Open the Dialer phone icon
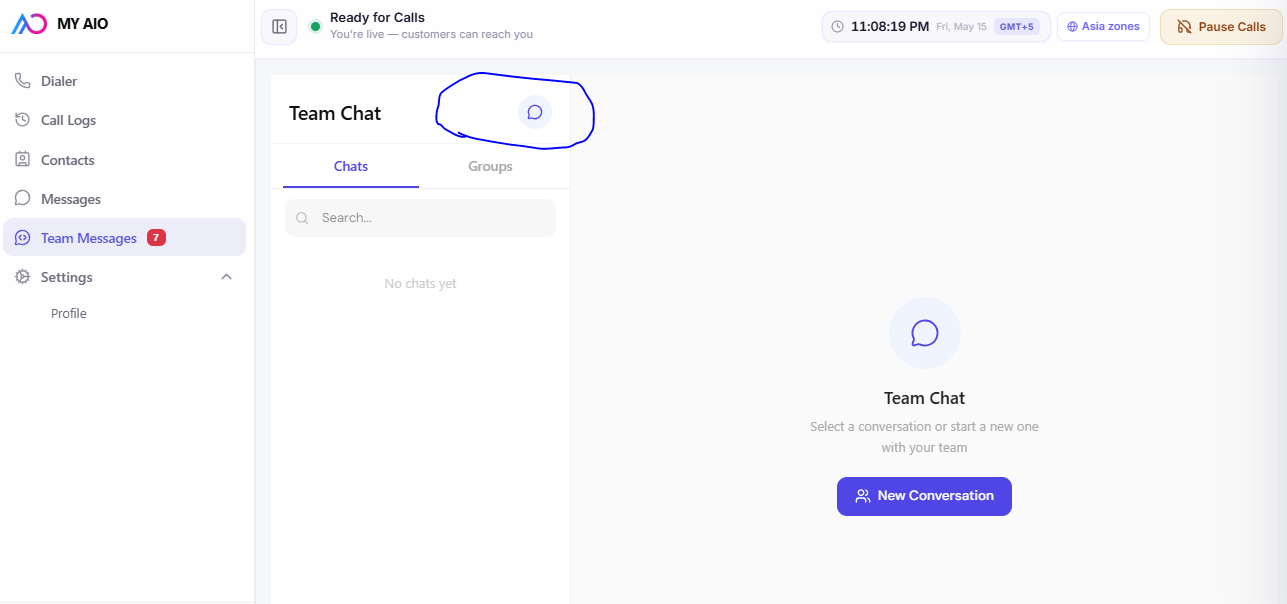 pos(22,81)
